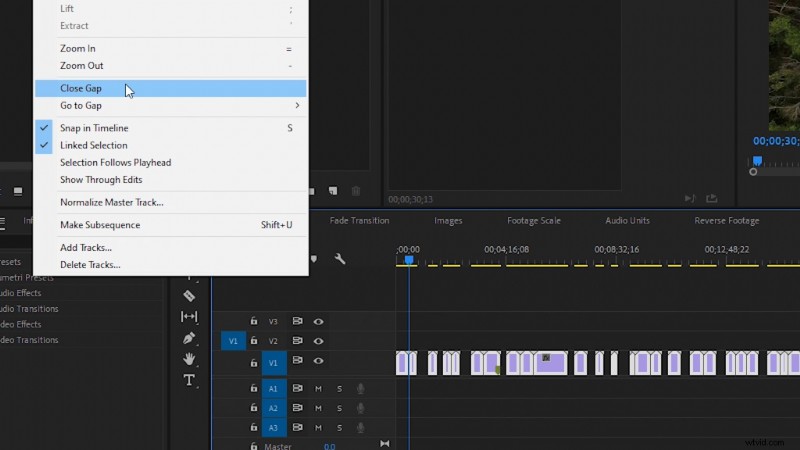Toggle track lock on A2
This screenshot has width=800, height=450.
[254, 408]
